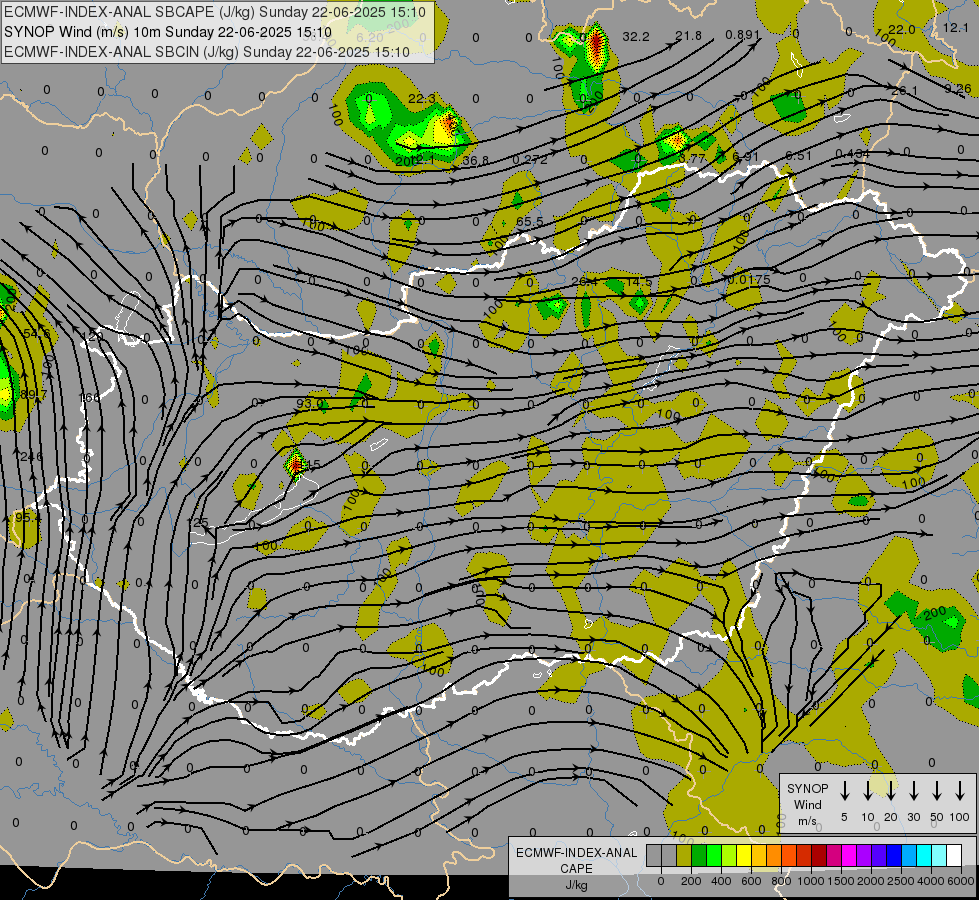Select the white swatch in the CAPE legend

tap(953, 855)
